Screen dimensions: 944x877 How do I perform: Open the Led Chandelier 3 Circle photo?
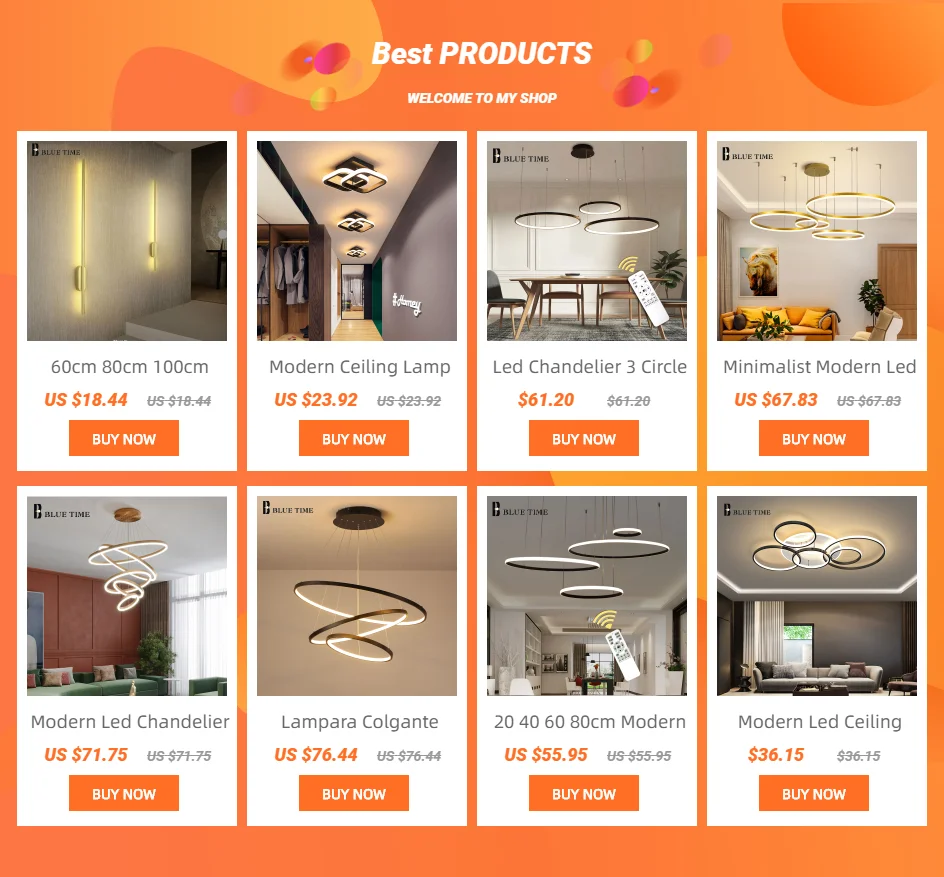(x=587, y=241)
